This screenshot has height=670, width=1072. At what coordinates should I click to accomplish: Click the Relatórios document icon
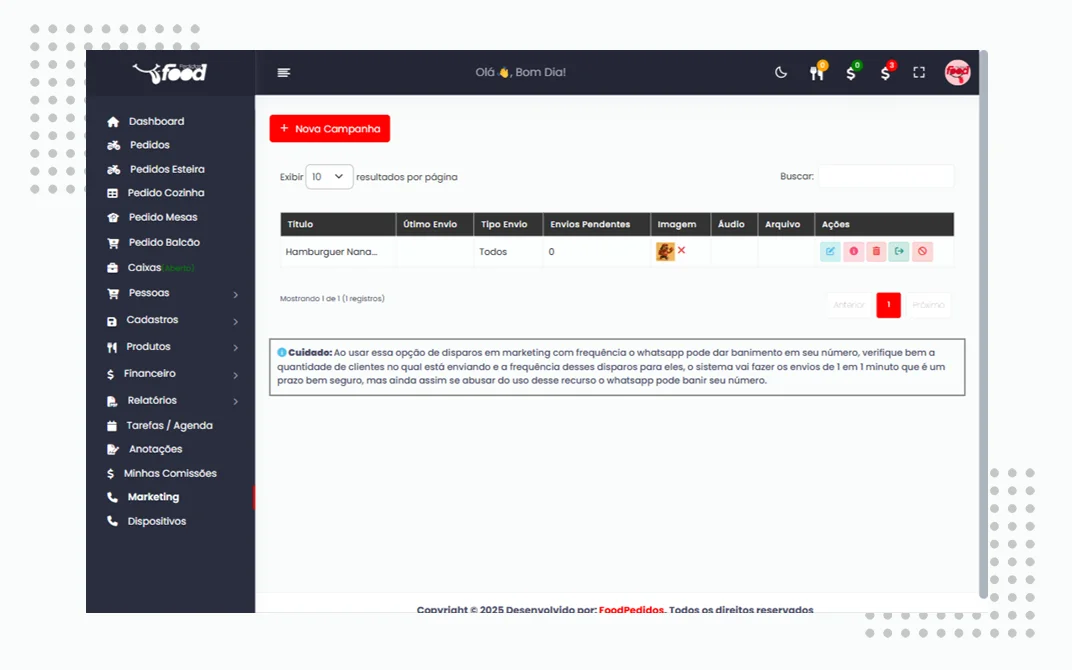[111, 401]
